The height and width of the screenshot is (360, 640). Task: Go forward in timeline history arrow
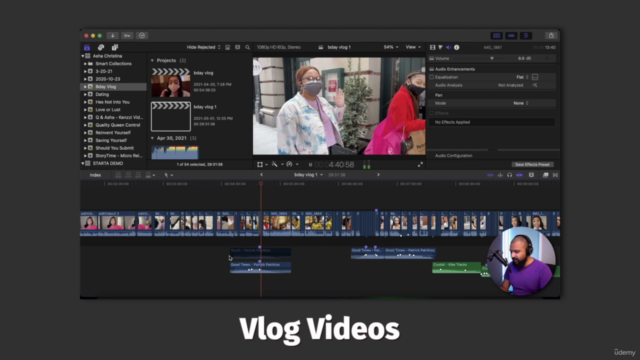378,175
